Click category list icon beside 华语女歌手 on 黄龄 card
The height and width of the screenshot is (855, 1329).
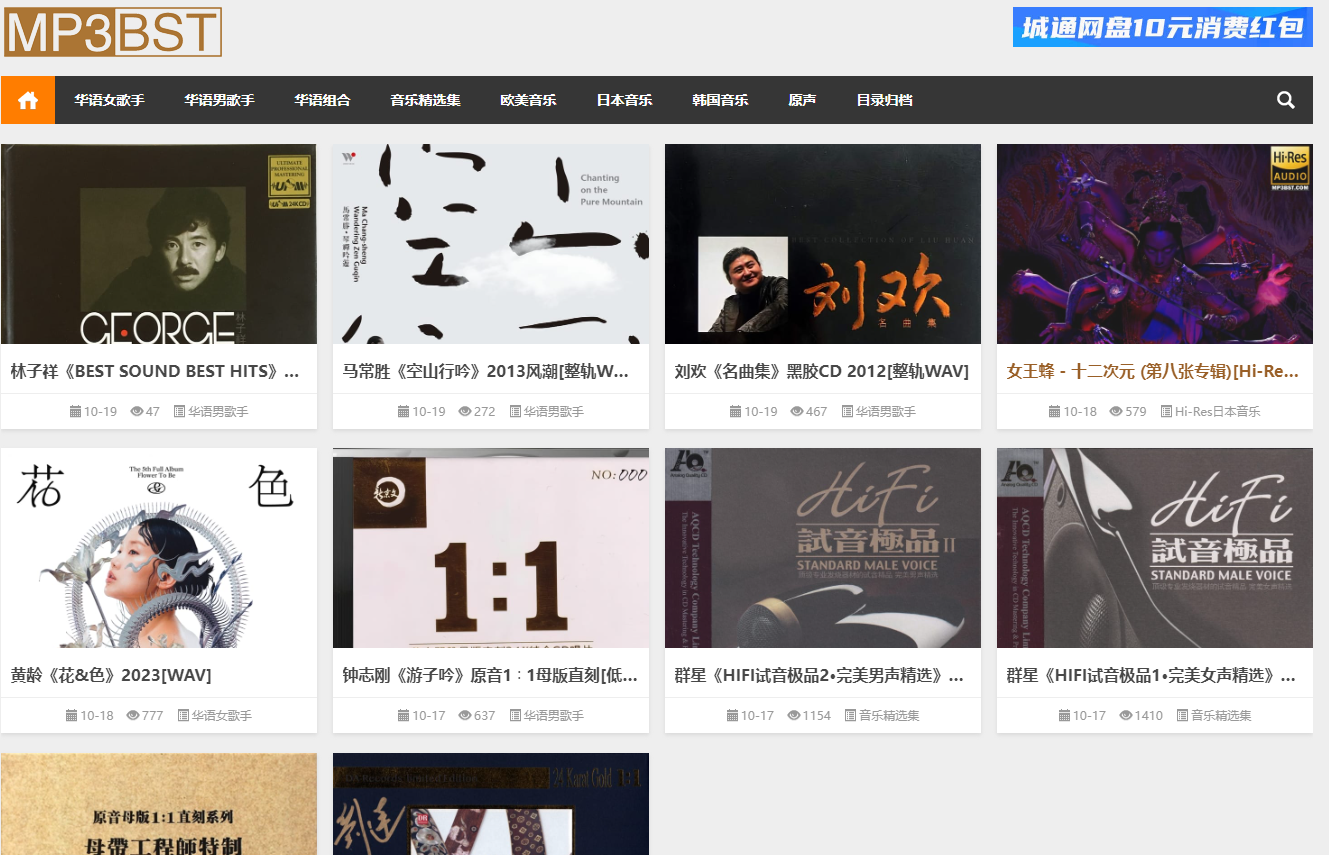183,715
